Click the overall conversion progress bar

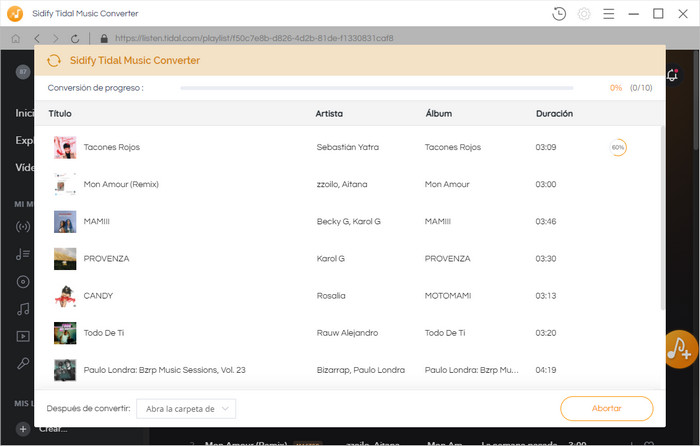click(x=377, y=88)
